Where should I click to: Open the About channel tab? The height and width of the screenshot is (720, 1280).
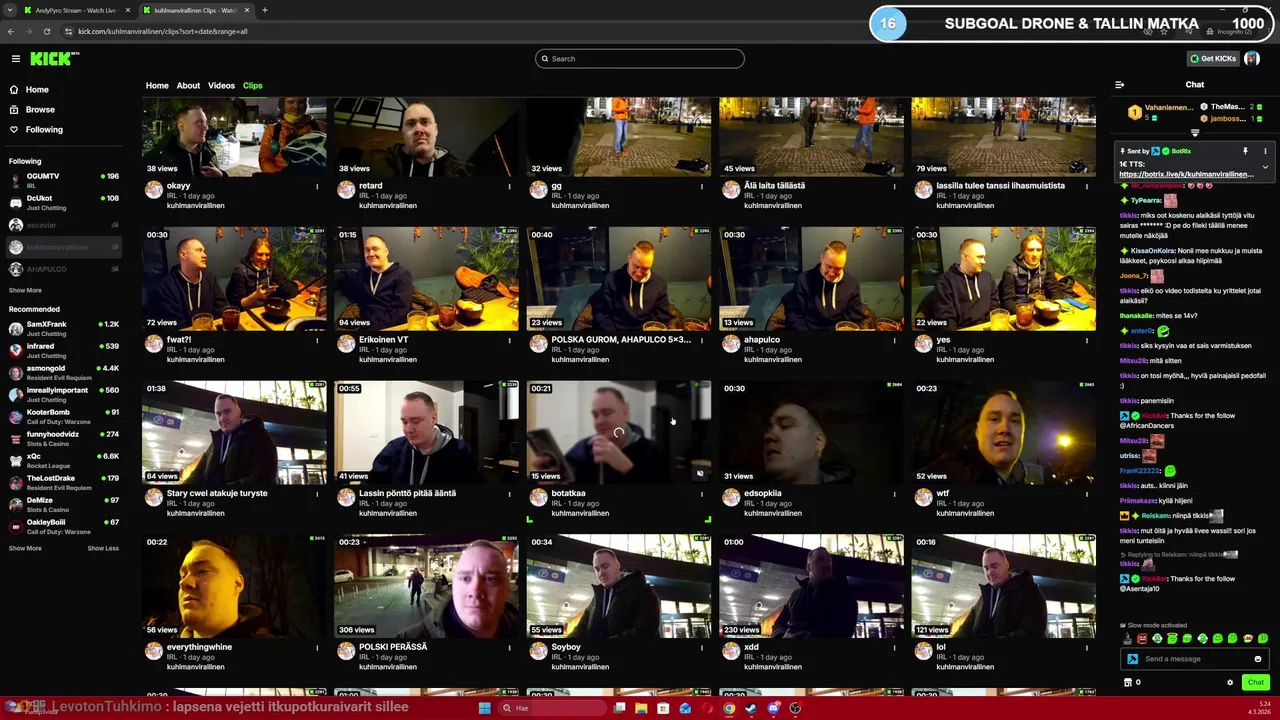(188, 86)
